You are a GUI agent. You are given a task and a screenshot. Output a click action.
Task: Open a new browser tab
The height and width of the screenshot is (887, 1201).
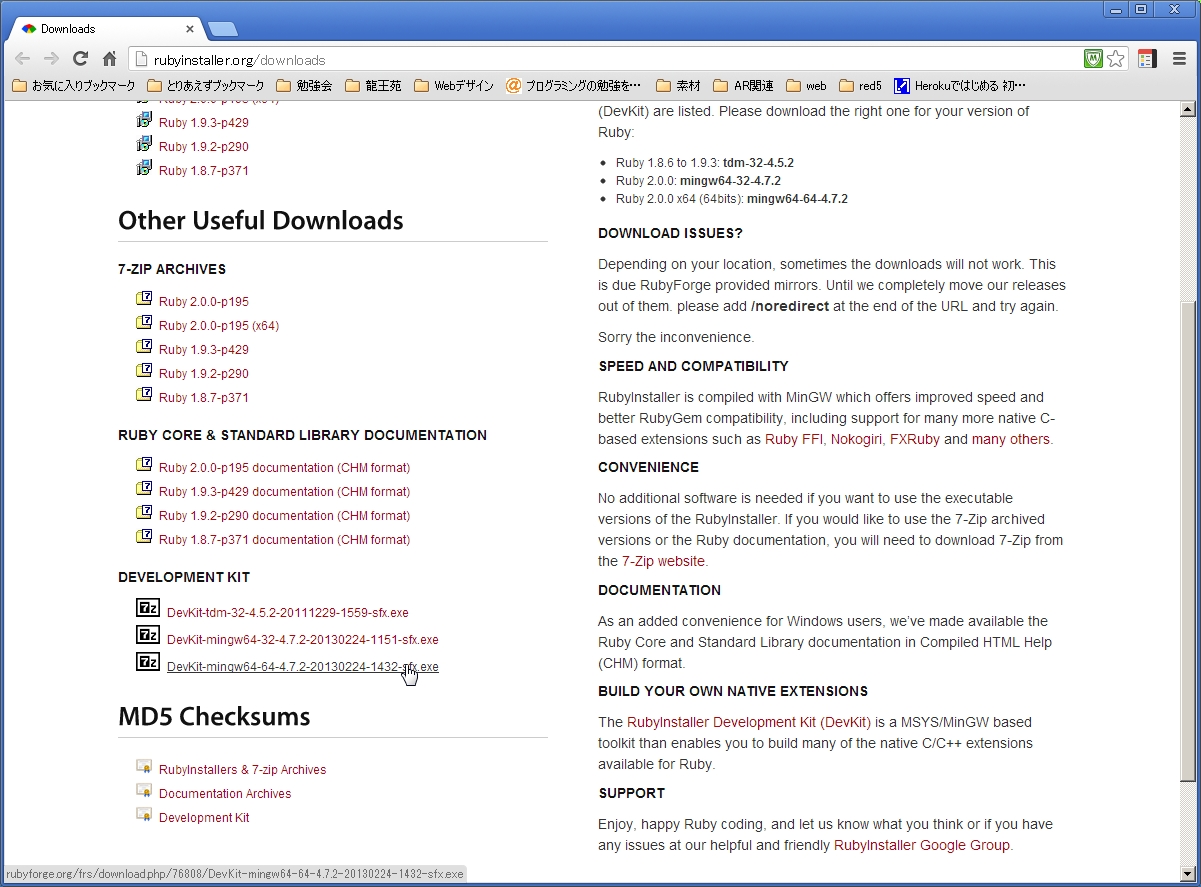tap(222, 29)
